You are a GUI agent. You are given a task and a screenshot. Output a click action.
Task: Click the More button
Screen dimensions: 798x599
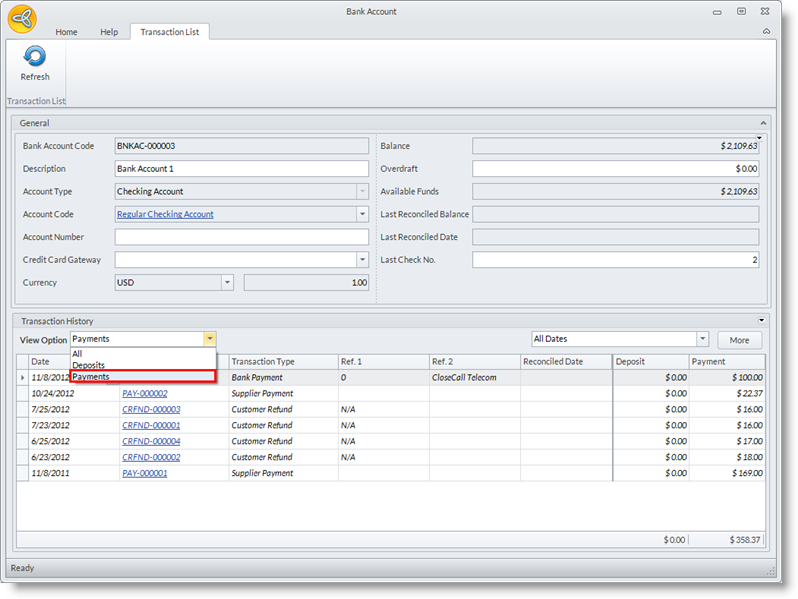(739, 340)
